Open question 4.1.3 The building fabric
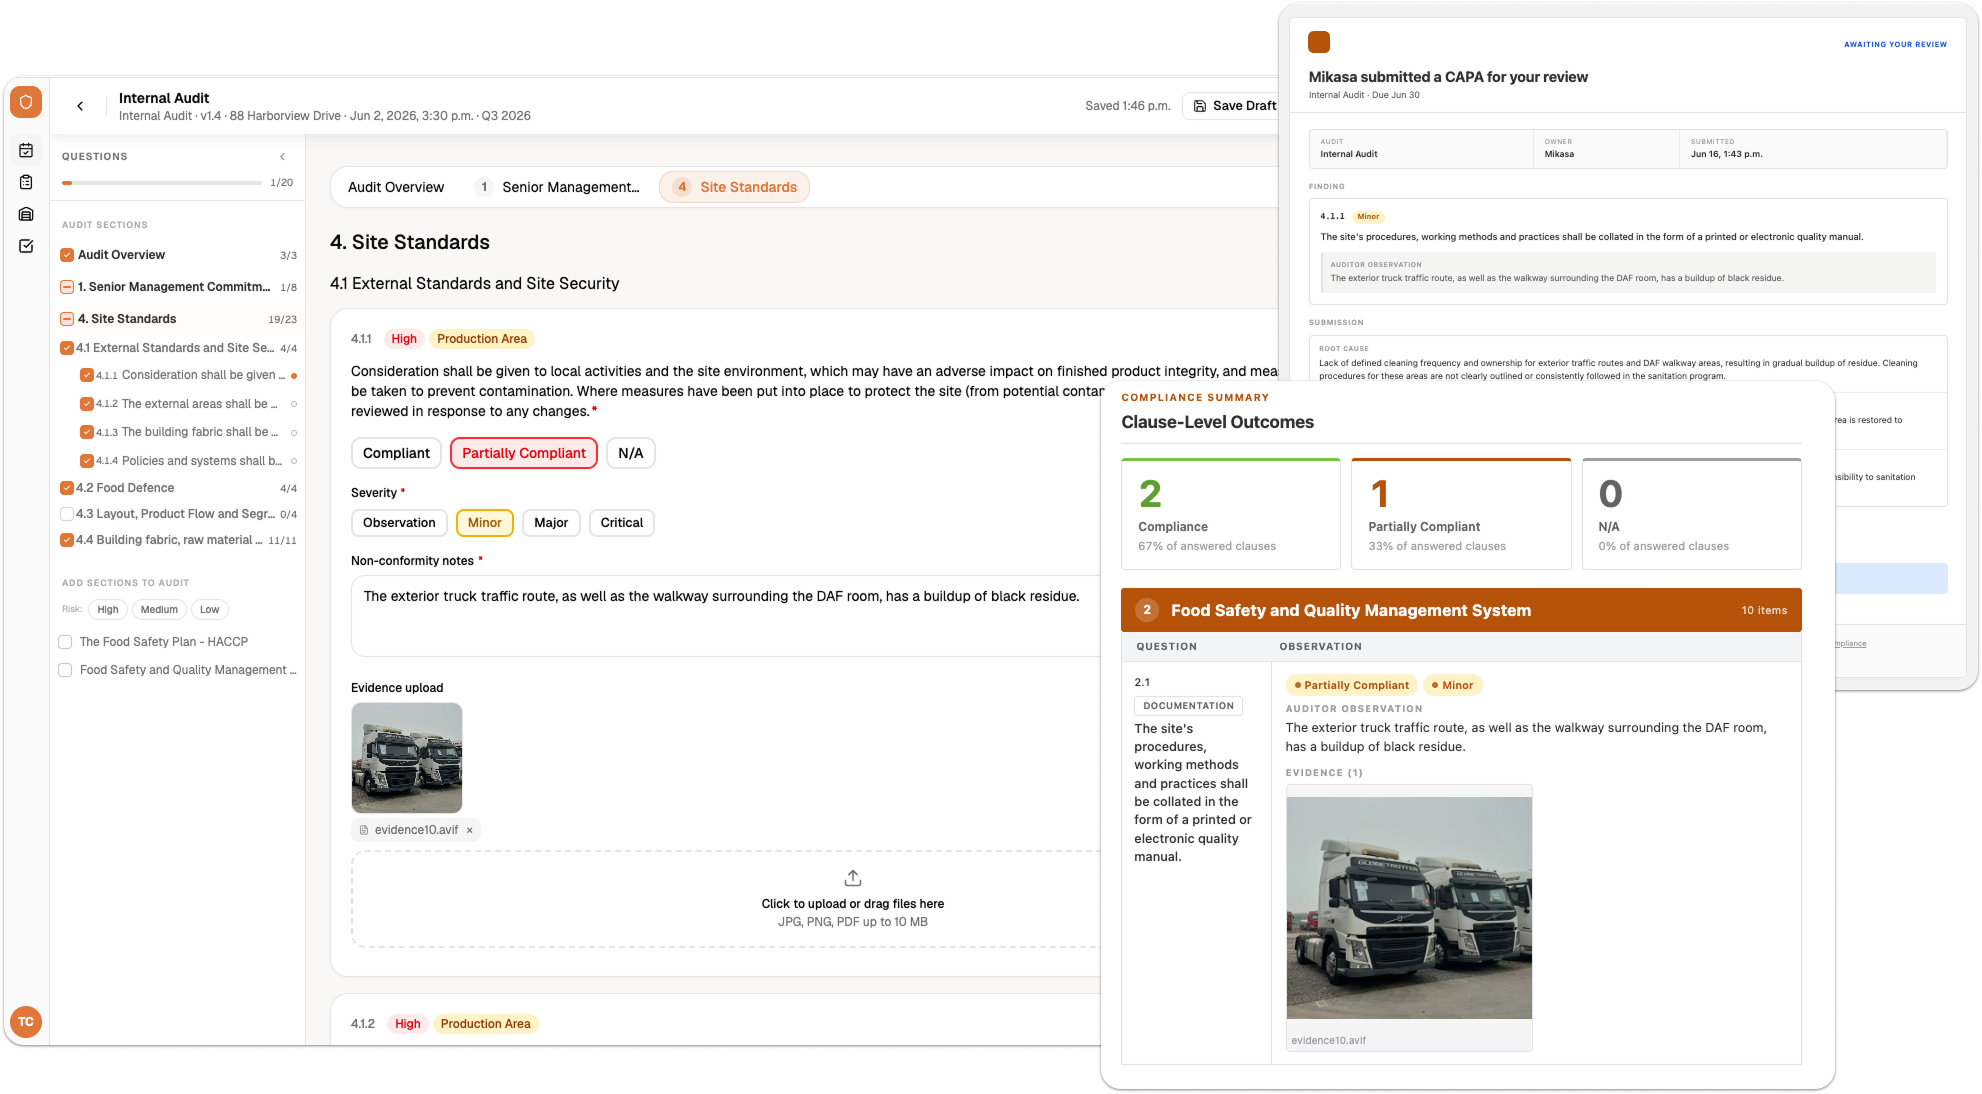1982x1094 pixels. 188,432
